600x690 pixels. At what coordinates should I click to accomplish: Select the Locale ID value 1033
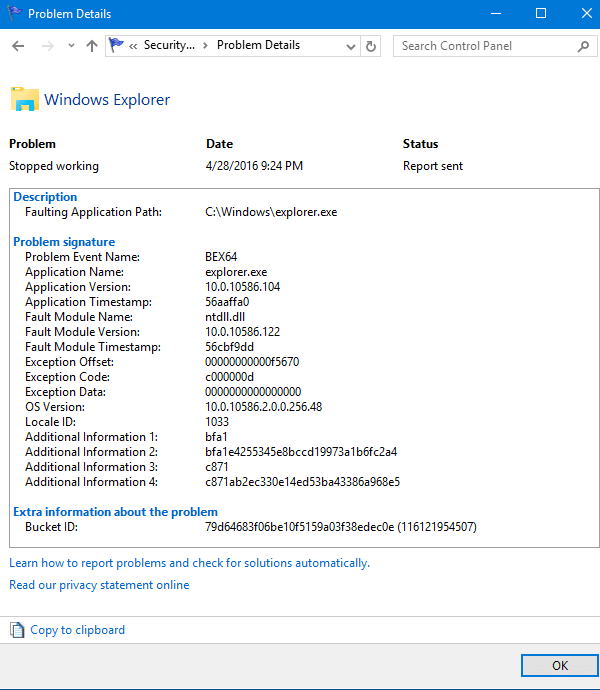tap(217, 422)
